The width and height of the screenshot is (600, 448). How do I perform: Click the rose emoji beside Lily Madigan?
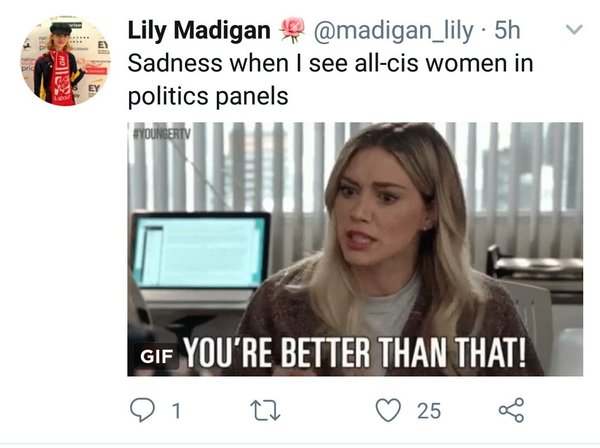[292, 31]
